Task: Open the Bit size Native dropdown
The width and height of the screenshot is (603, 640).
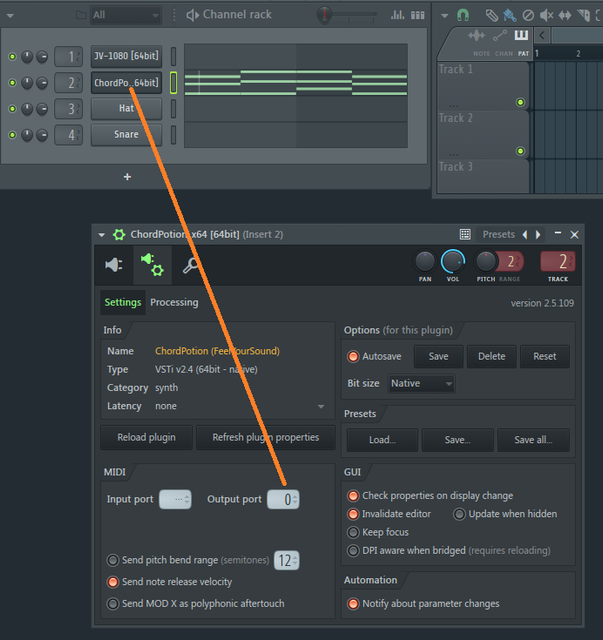Action: pos(421,383)
